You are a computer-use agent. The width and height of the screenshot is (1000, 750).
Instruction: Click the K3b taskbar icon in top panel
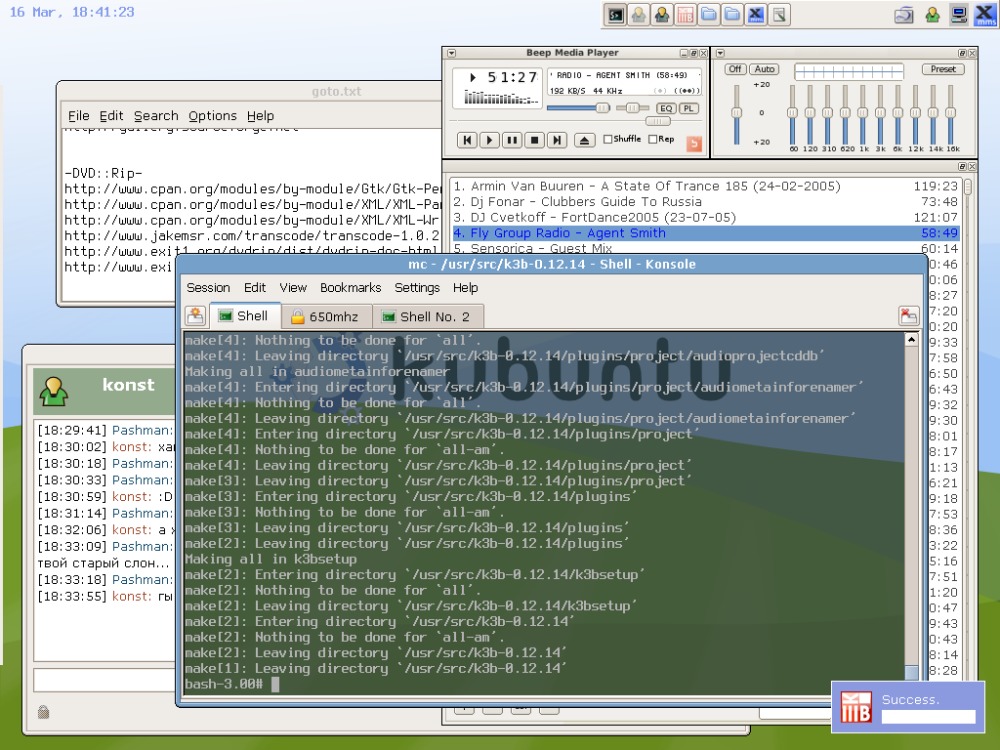685,15
